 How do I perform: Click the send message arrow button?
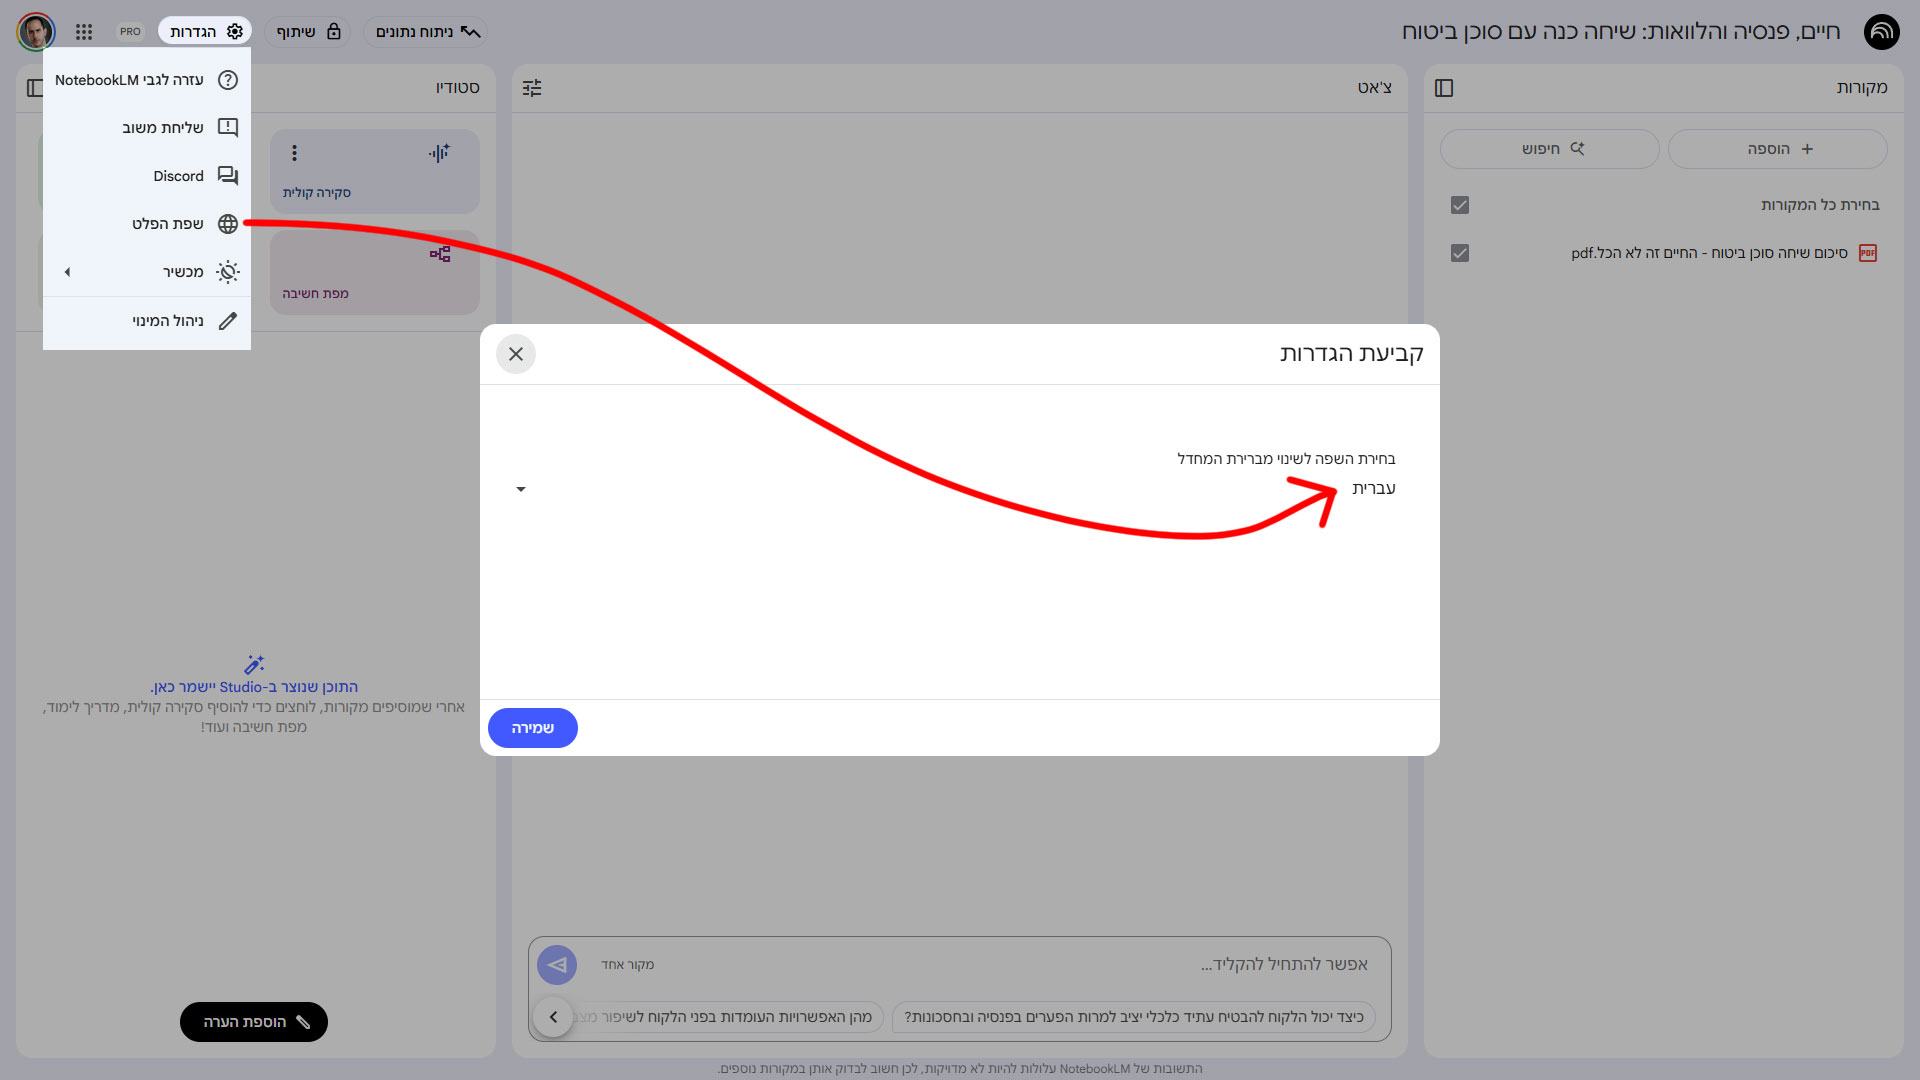[x=557, y=965]
